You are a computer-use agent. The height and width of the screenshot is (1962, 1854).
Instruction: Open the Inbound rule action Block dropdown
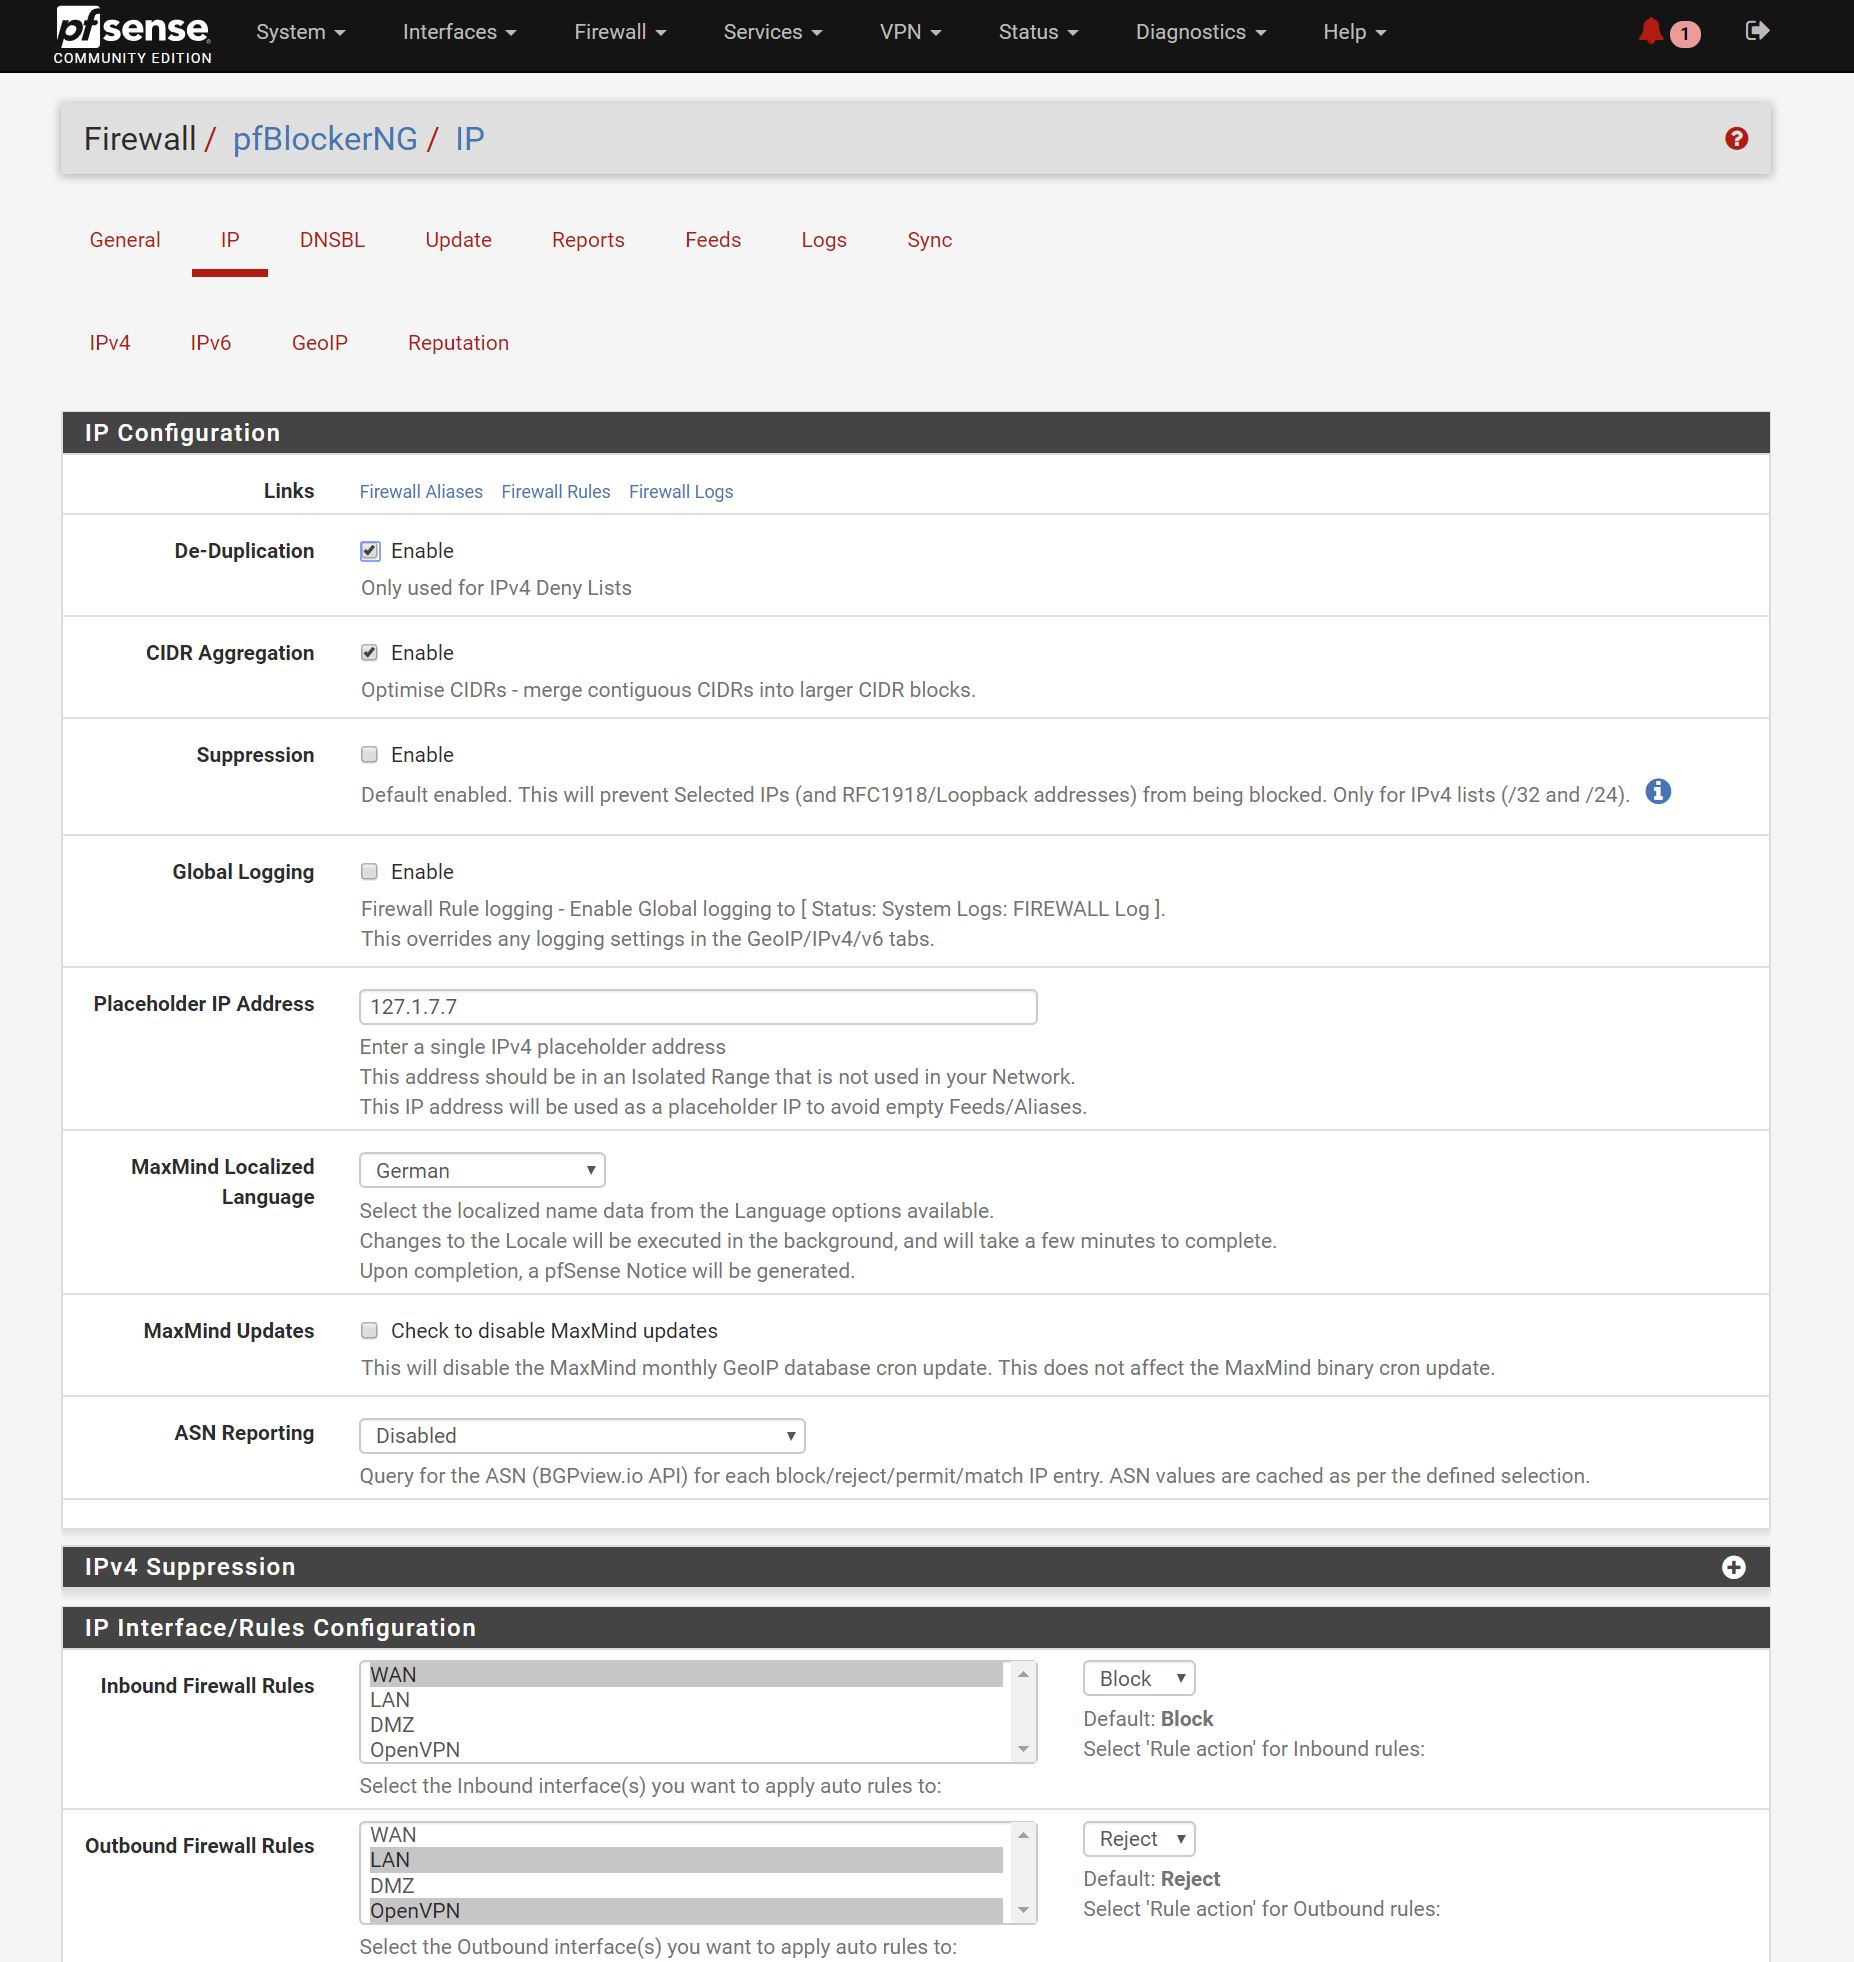point(1139,1679)
